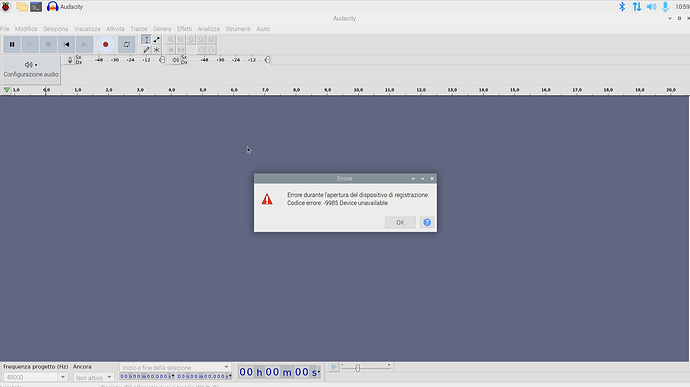Click the Silence audio selection icon
690x387 pixels.
coord(181,50)
